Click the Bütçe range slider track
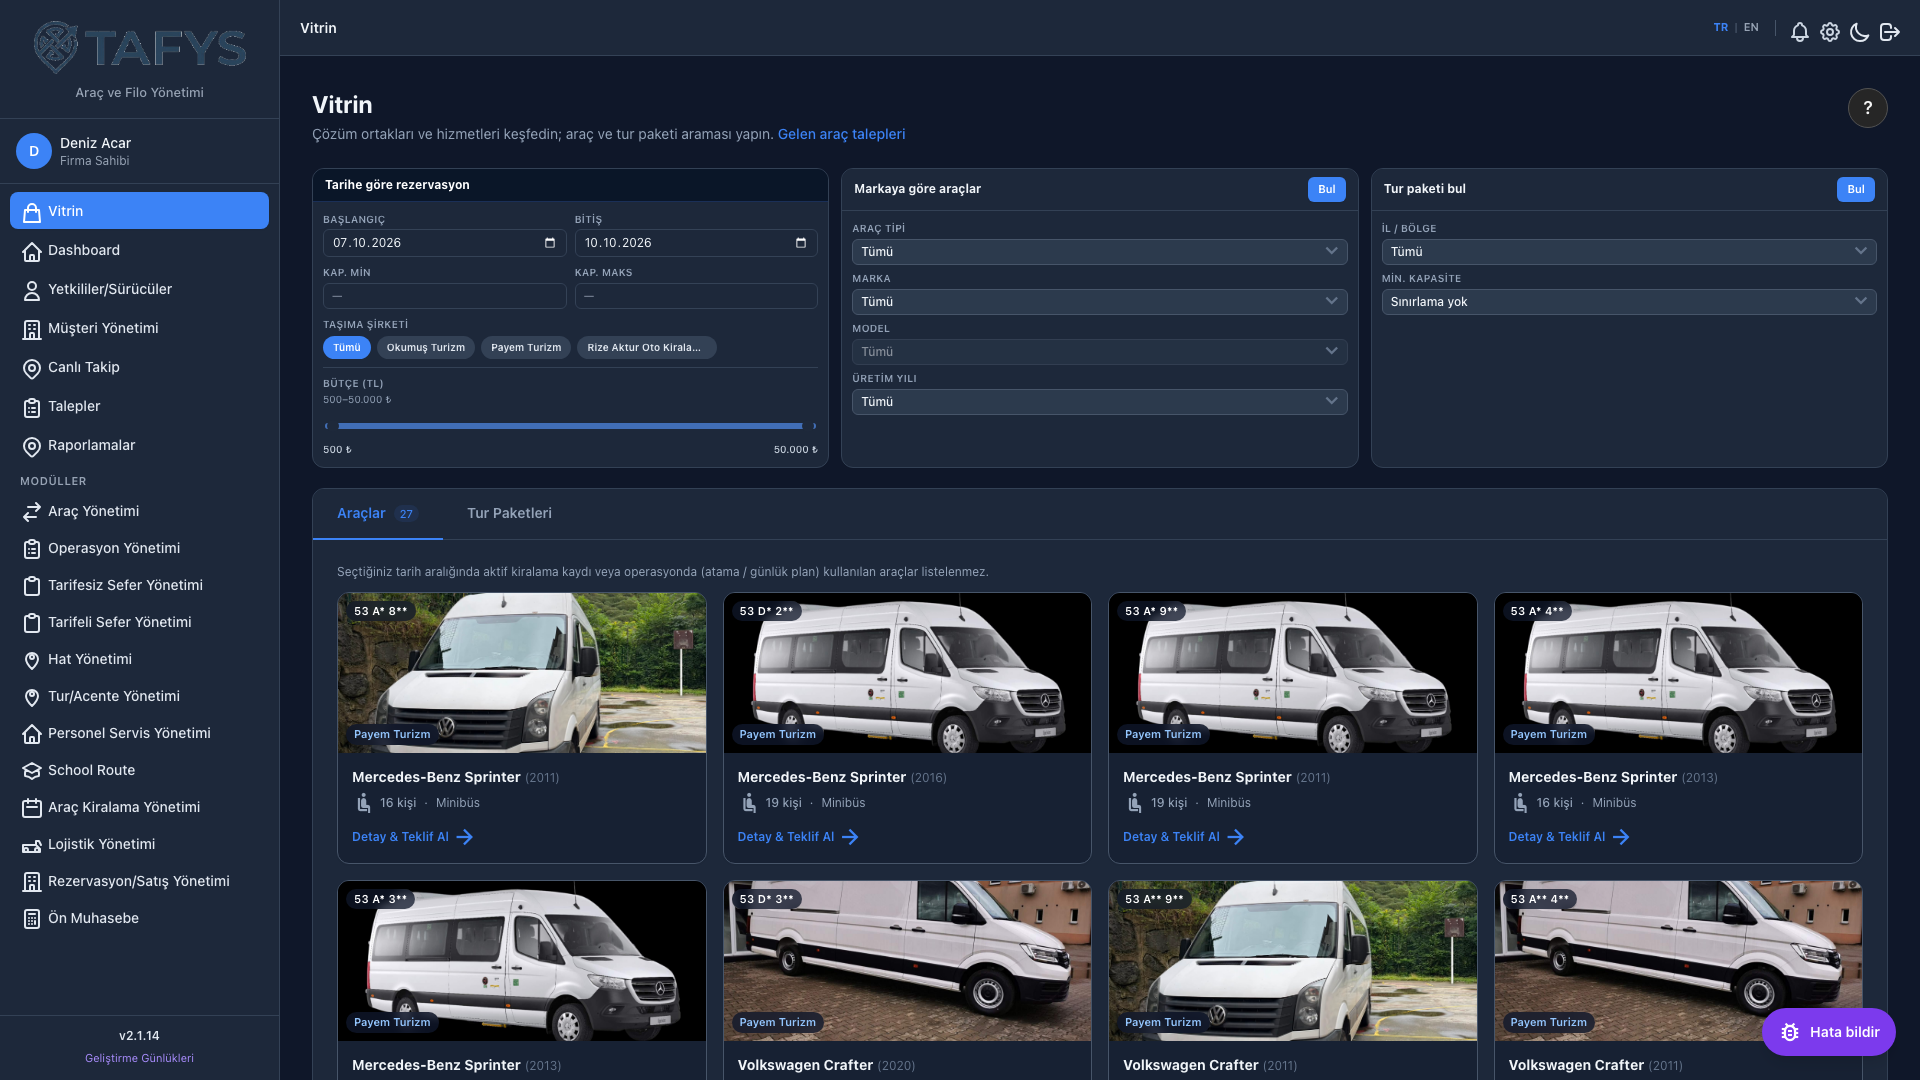 tap(570, 426)
